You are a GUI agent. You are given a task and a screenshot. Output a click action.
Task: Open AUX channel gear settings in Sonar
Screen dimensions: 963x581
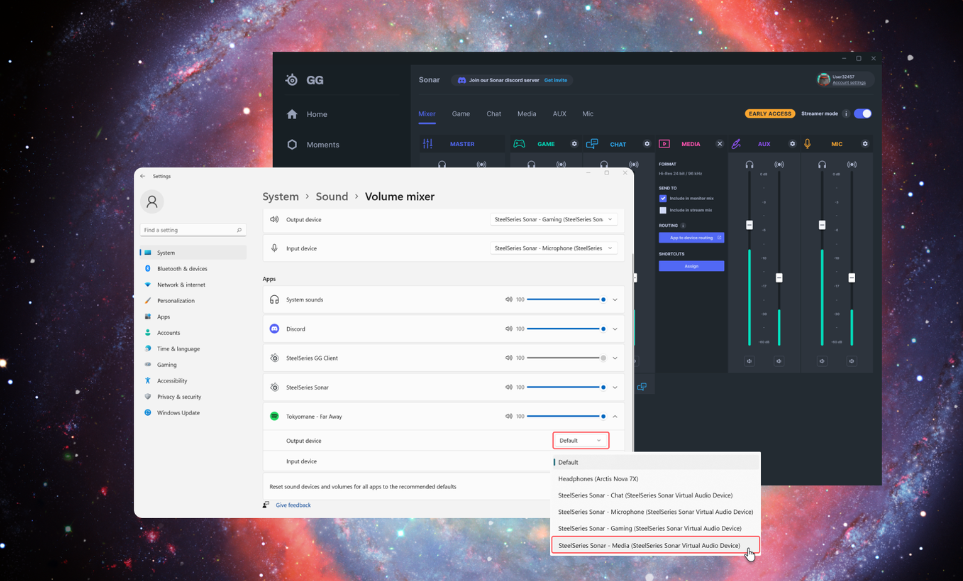coord(792,144)
